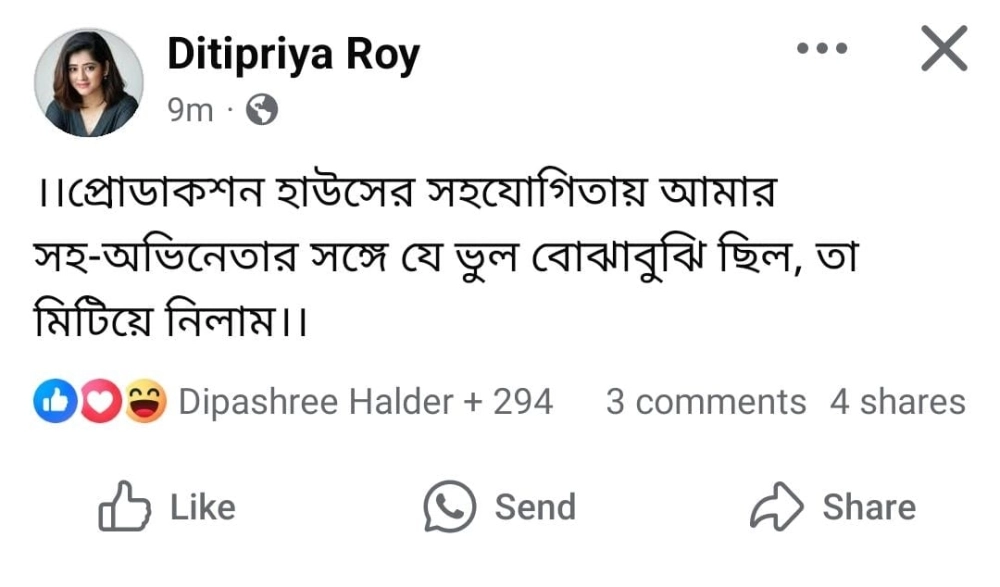Click the globe public audience icon
The width and height of the screenshot is (1000, 587).
pos(262,110)
